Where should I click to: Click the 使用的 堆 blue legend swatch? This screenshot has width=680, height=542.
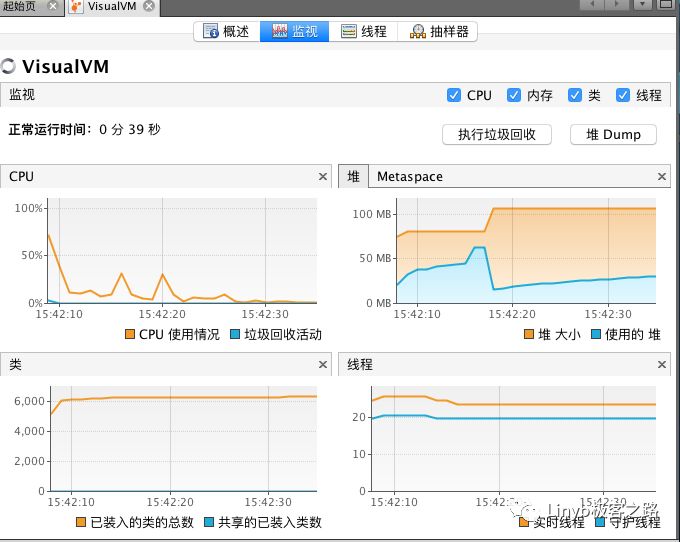coord(596,334)
